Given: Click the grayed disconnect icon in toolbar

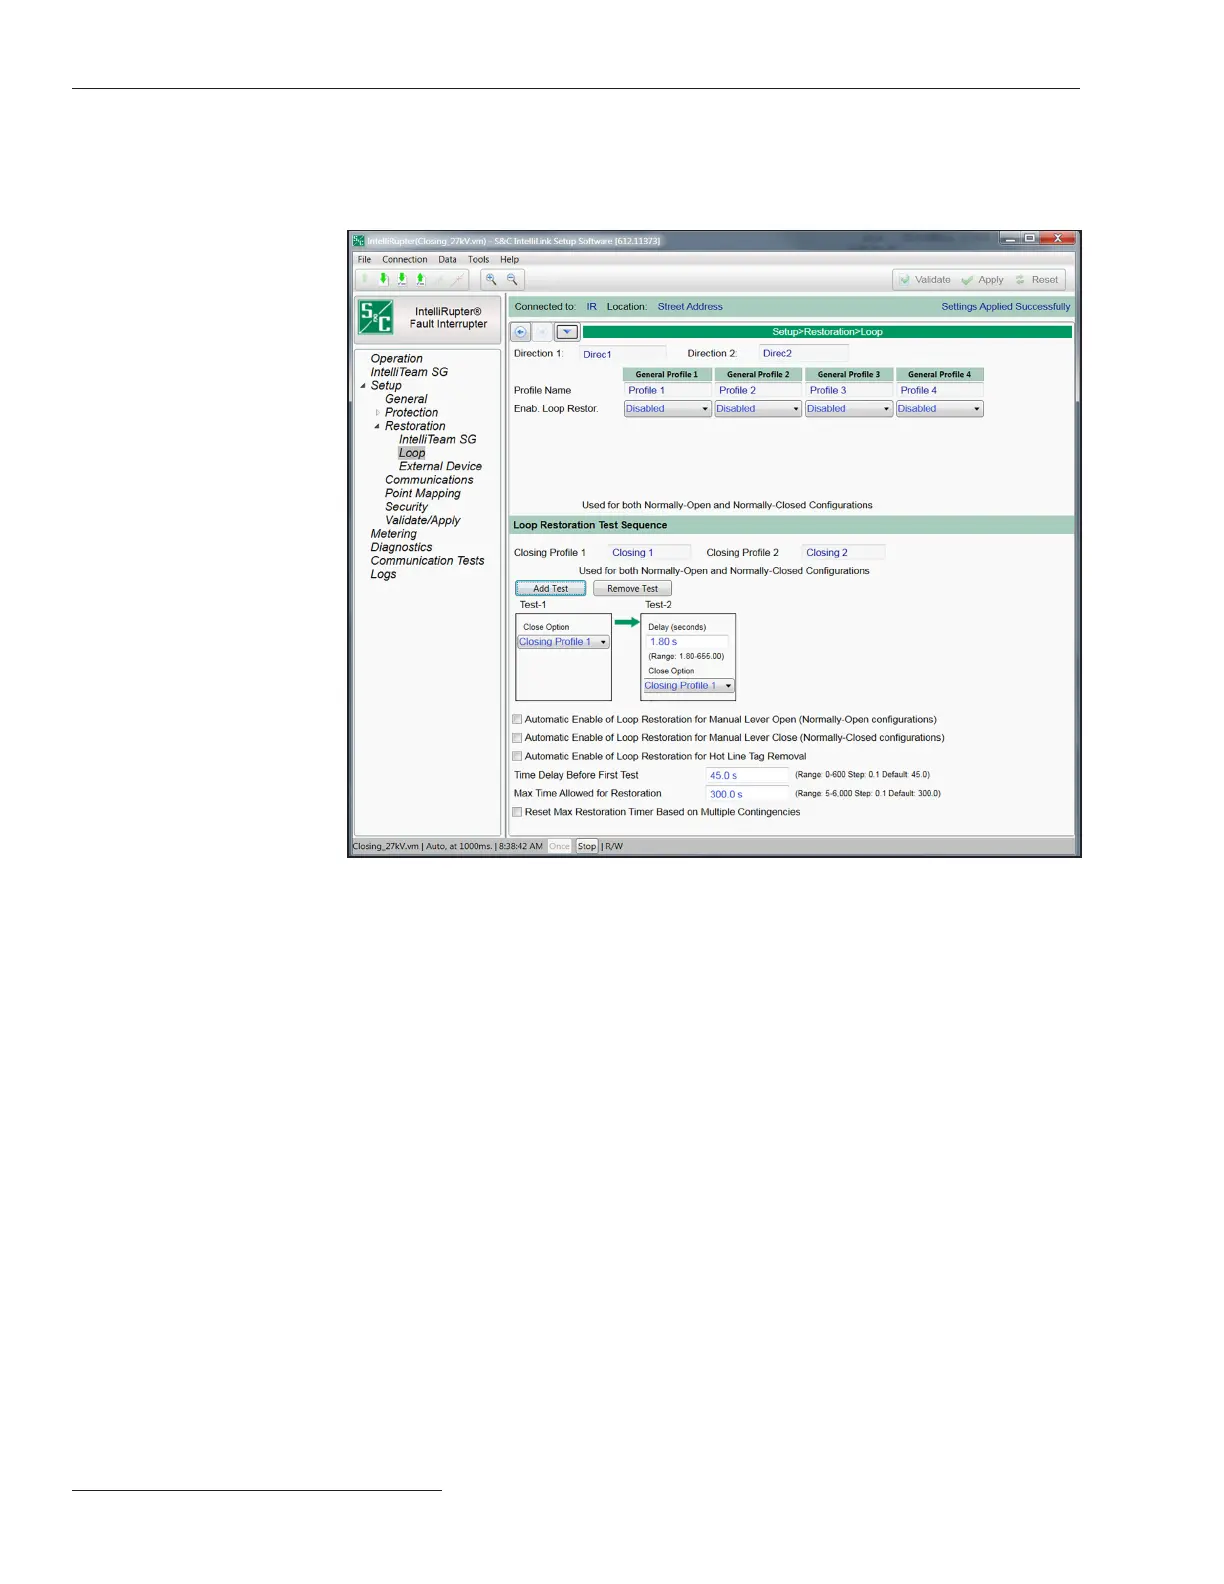Looking at the screenshot, I should pos(456,280).
